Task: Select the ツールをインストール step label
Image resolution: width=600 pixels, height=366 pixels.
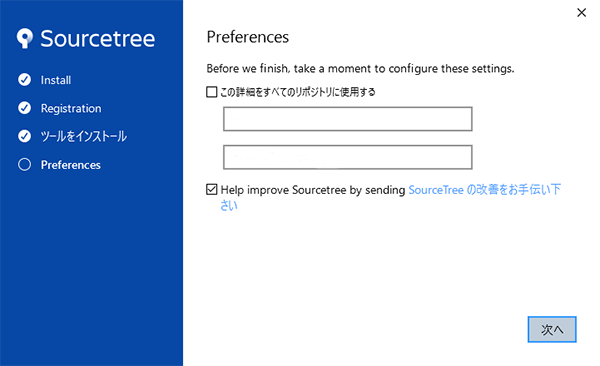Action: click(84, 136)
